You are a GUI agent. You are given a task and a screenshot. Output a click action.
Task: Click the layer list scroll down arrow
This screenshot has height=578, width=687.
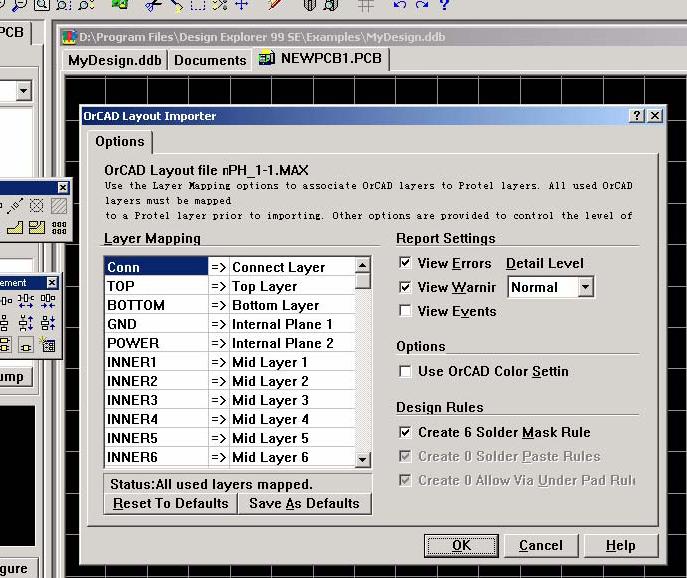point(362,459)
